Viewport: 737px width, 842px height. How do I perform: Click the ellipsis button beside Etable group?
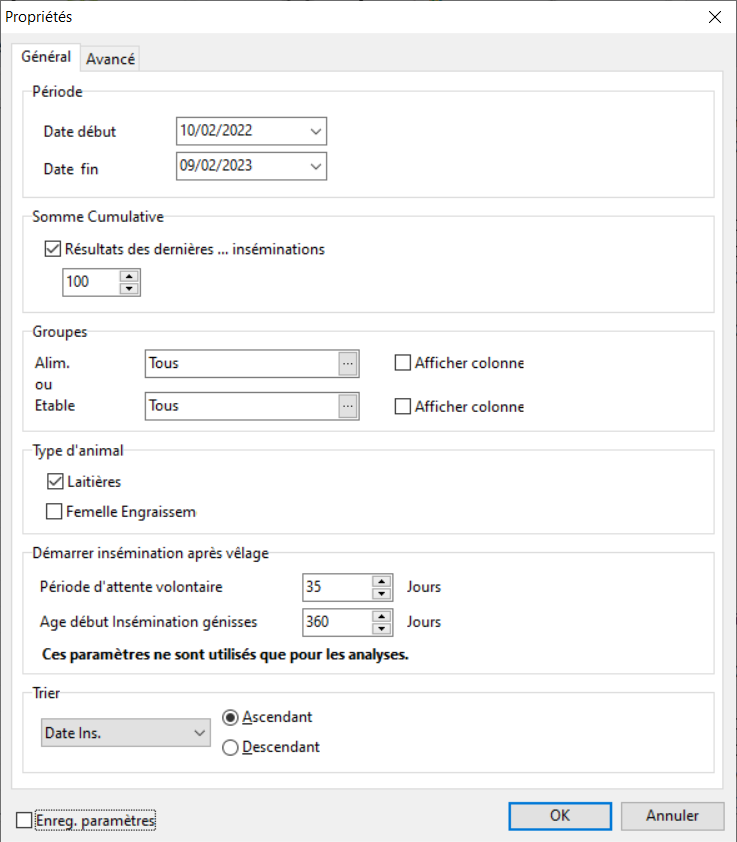coord(347,406)
